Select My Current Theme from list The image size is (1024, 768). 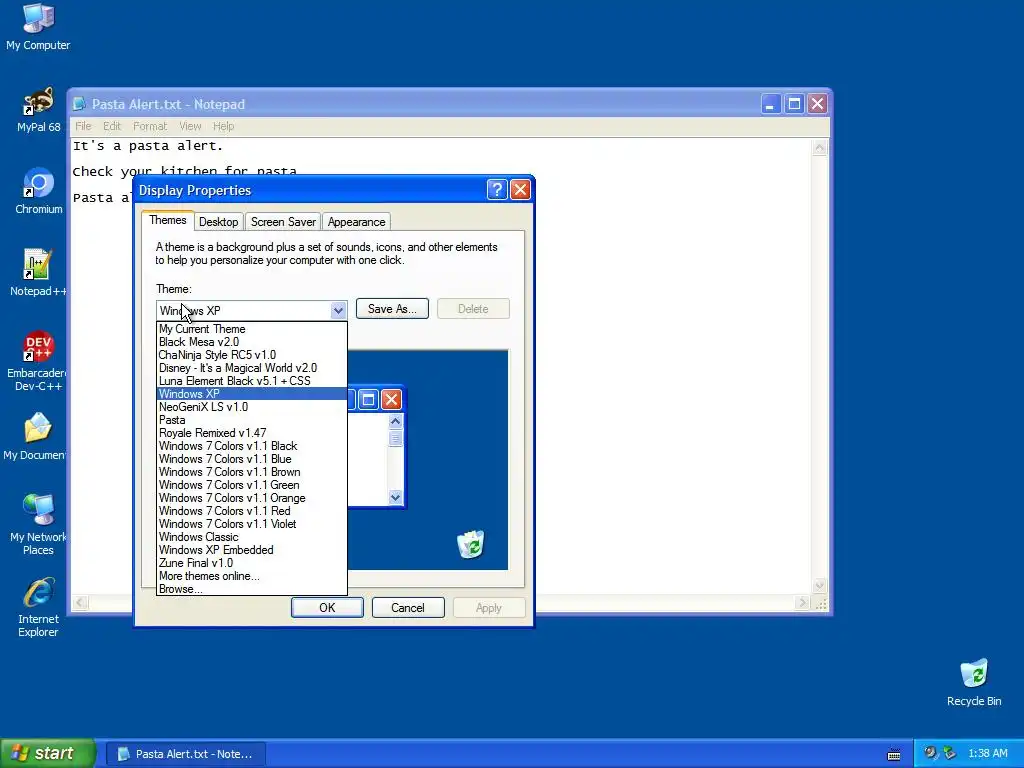(252, 329)
